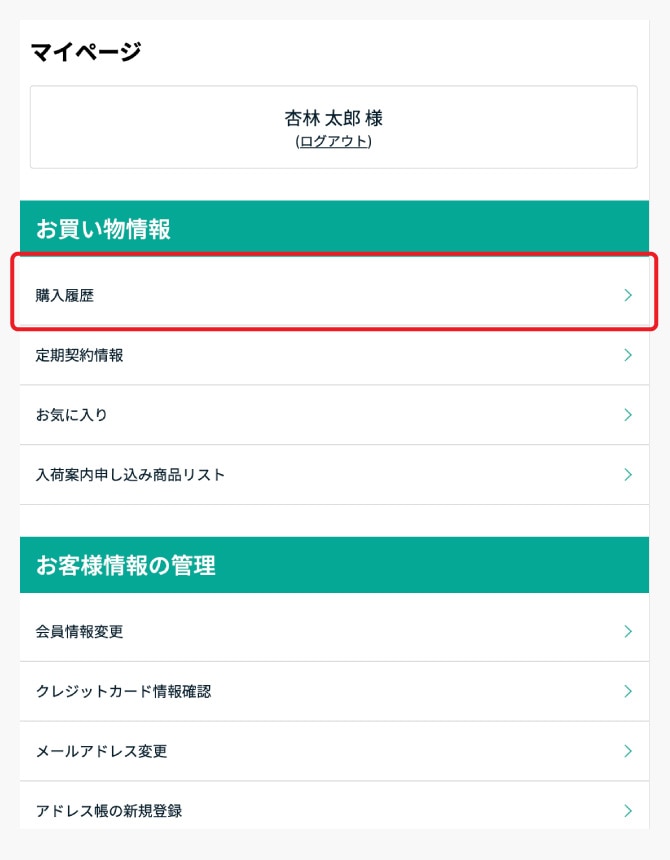Screen dimensions: 670x860
Task: Tap the chevron beside アドレス帳の新規登録
Action: coord(628,811)
